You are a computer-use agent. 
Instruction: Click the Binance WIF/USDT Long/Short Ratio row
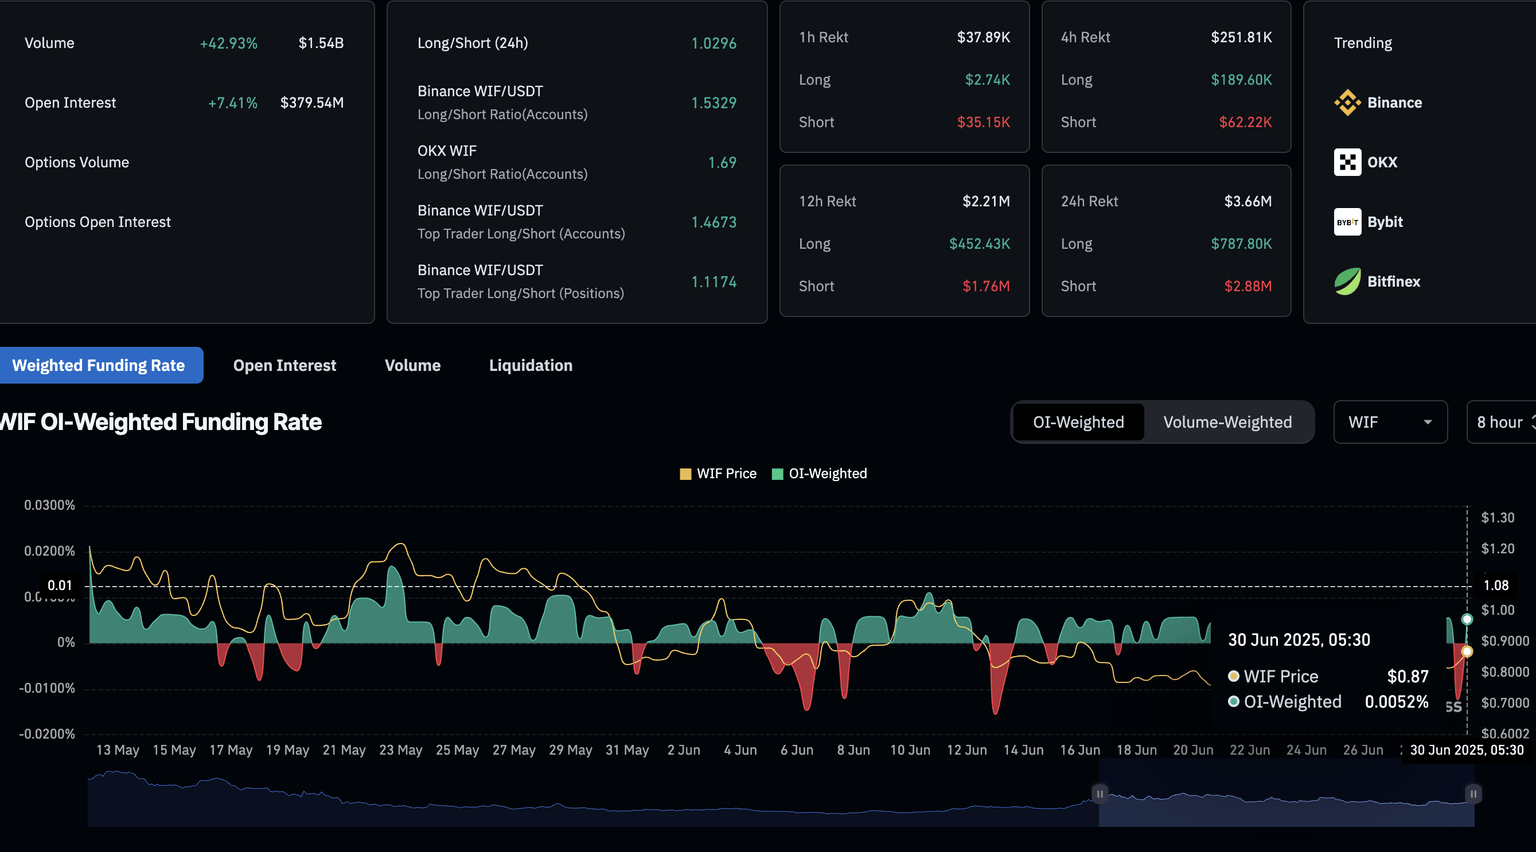pyautogui.click(x=576, y=103)
